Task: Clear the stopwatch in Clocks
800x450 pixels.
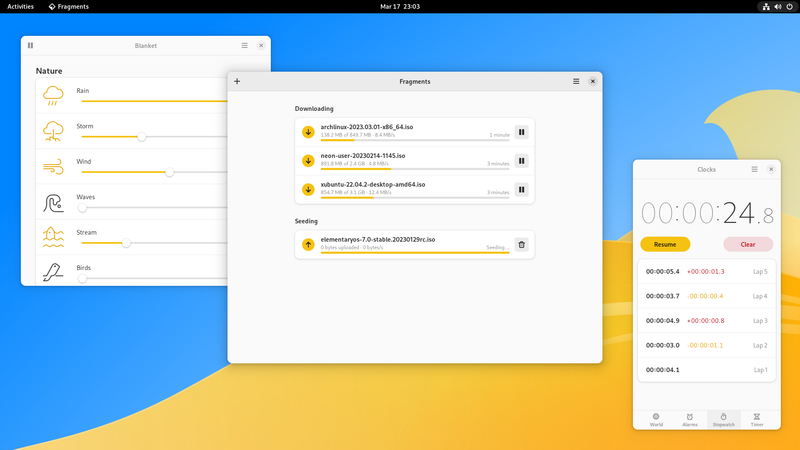Action: click(x=748, y=244)
